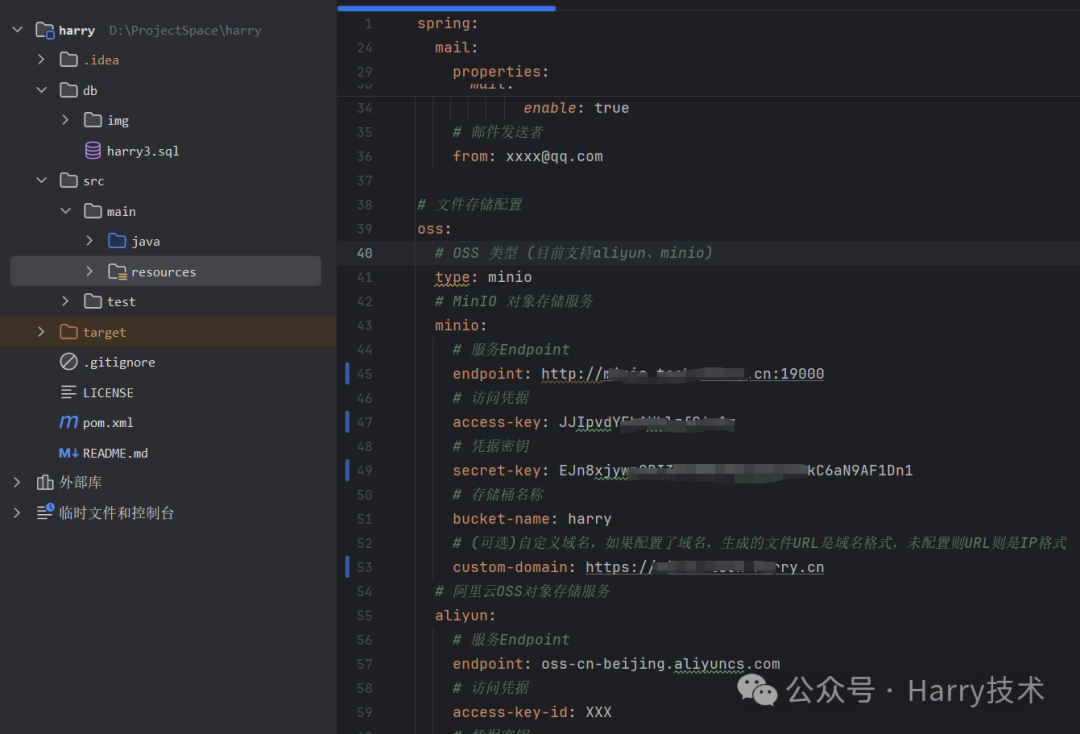Click the src folder icon
The image size is (1080, 734).
68,180
